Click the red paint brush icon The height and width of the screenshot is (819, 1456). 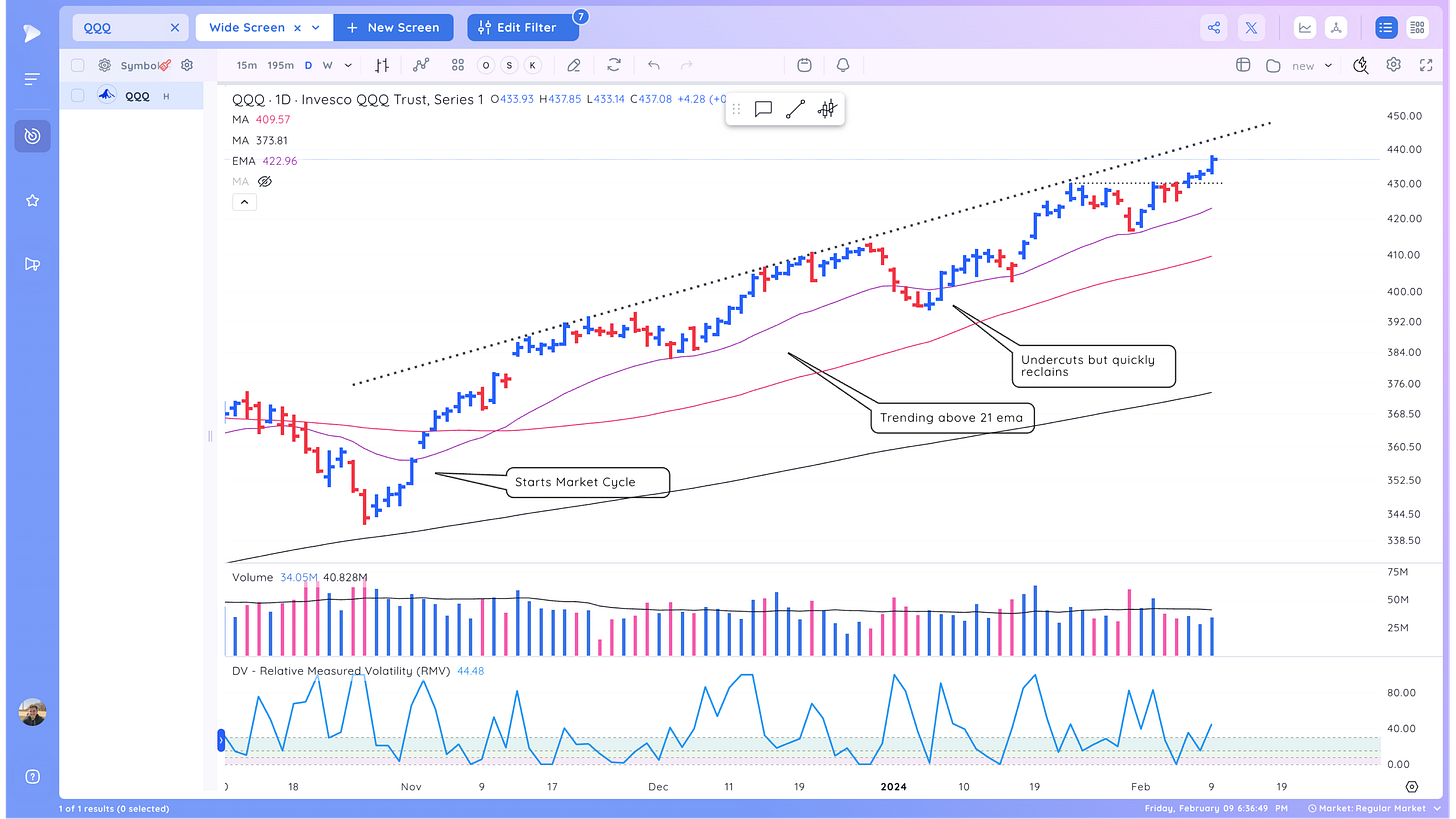164,65
